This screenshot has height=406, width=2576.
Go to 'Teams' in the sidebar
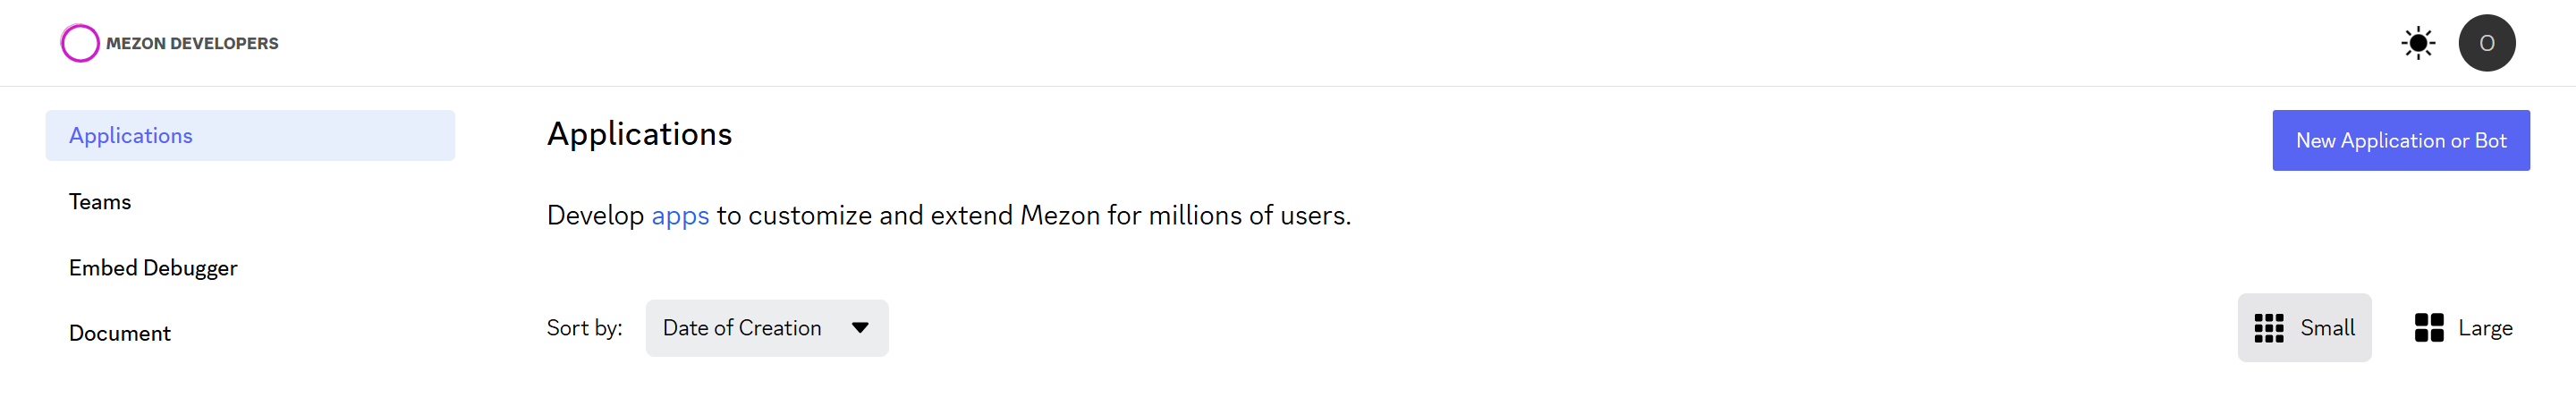click(100, 202)
